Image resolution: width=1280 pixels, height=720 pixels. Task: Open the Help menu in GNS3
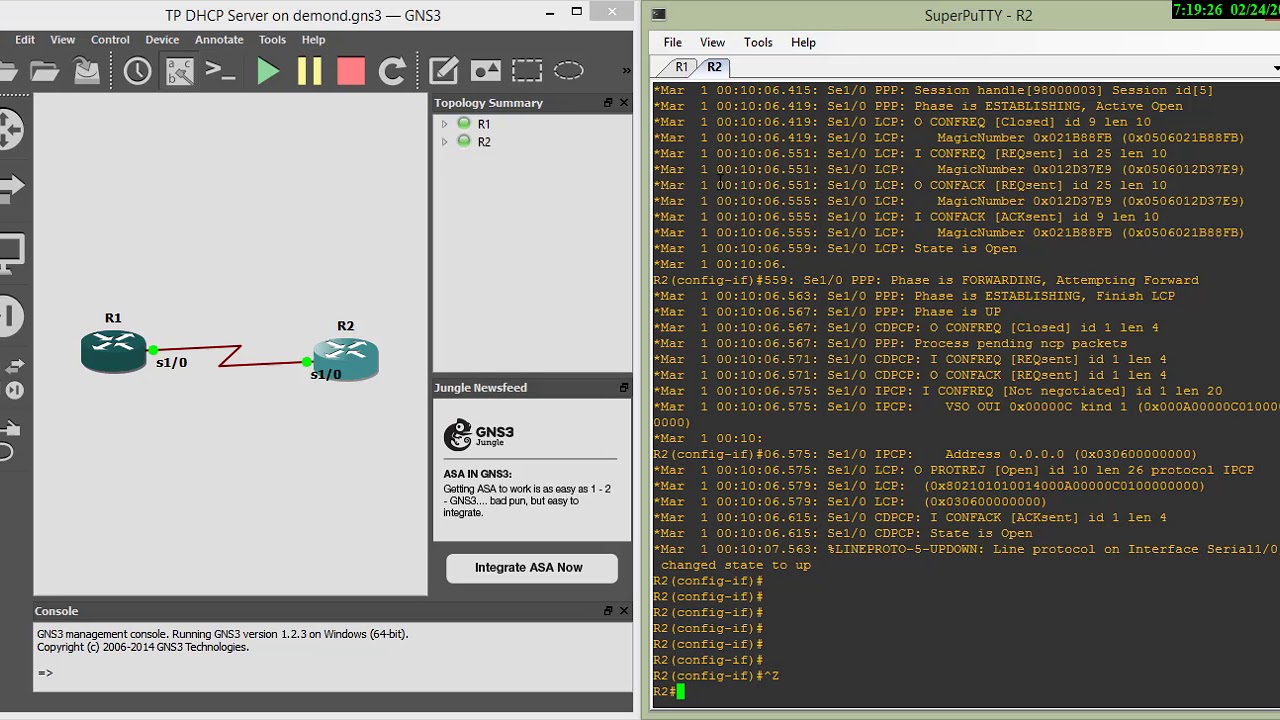[x=313, y=40]
